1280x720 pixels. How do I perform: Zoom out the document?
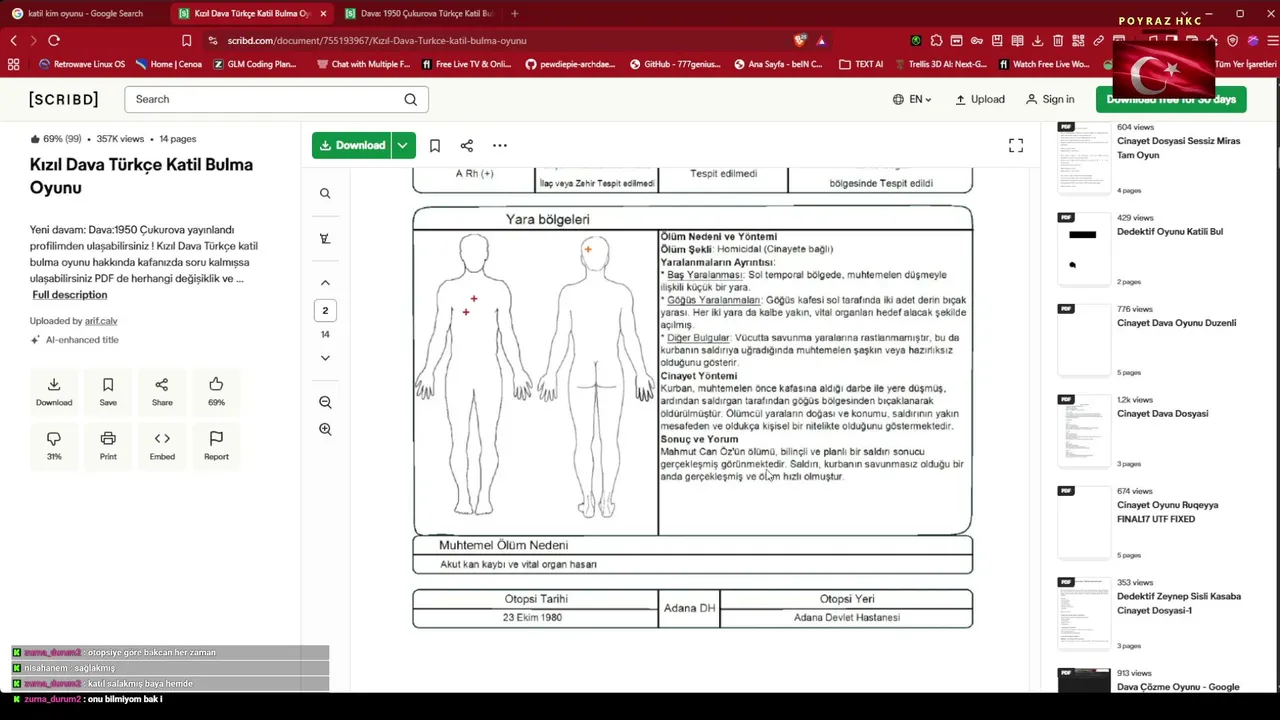click(325, 402)
